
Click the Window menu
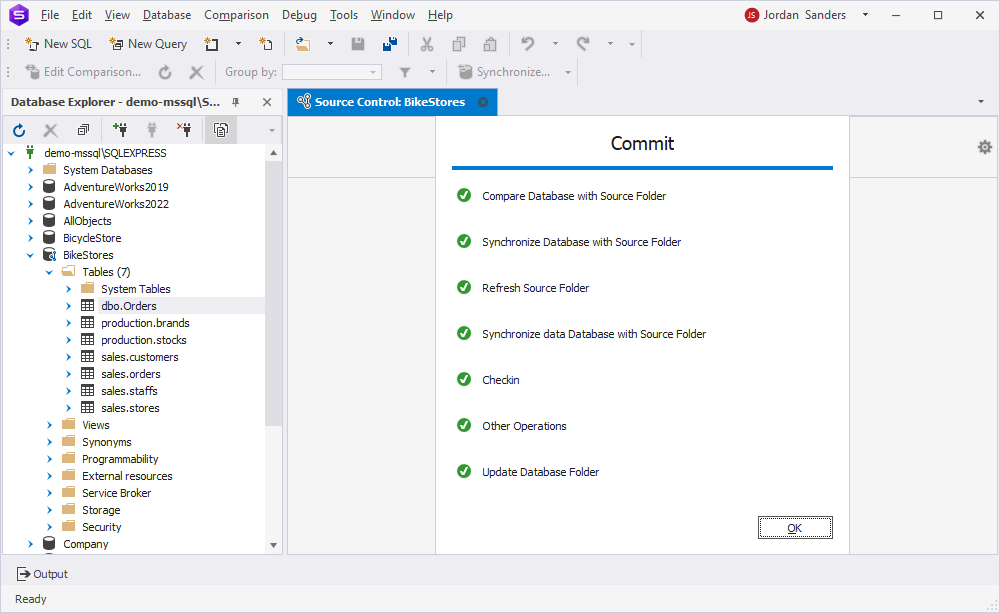pos(393,15)
